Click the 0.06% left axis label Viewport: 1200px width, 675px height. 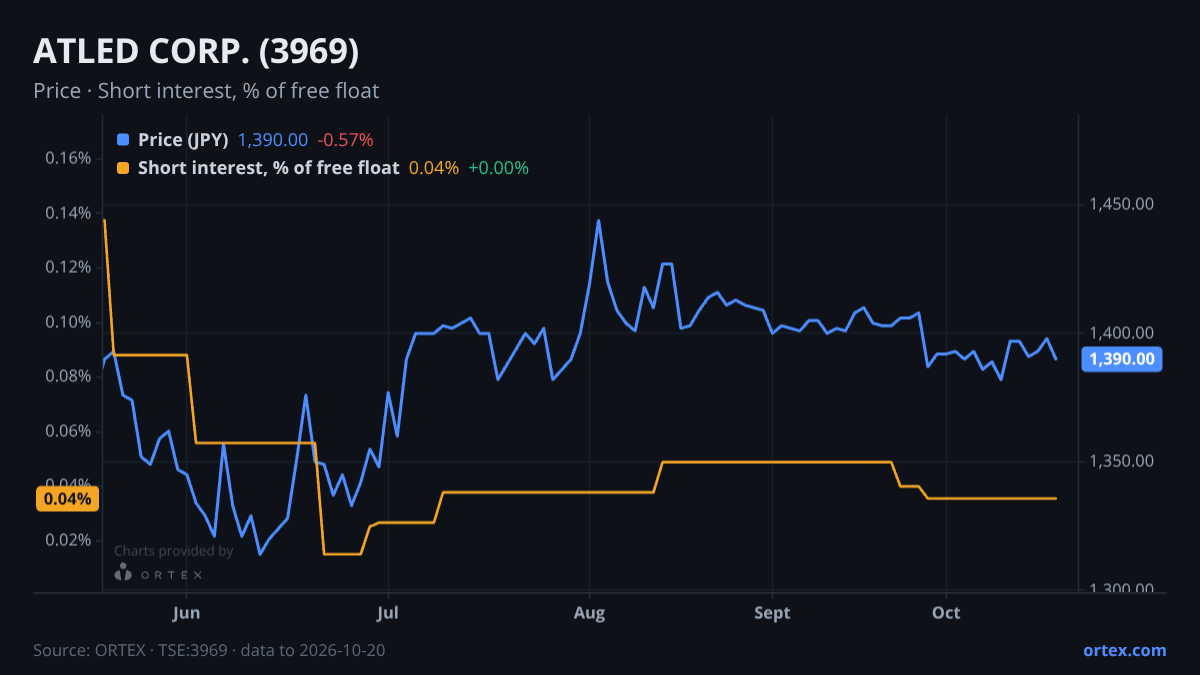tap(68, 431)
